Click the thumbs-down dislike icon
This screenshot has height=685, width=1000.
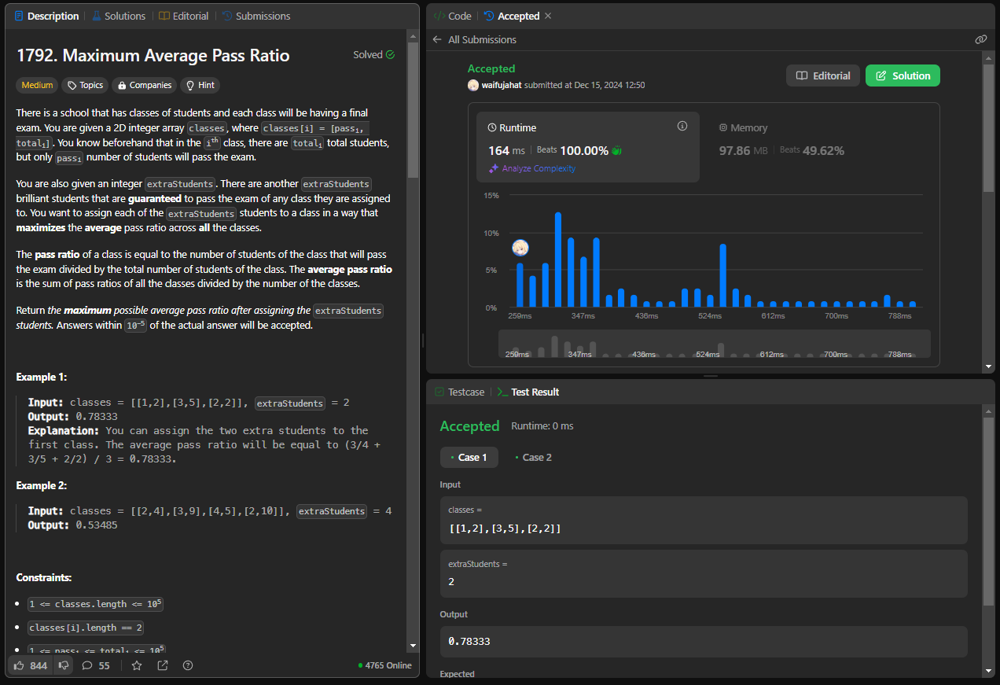[64, 666]
